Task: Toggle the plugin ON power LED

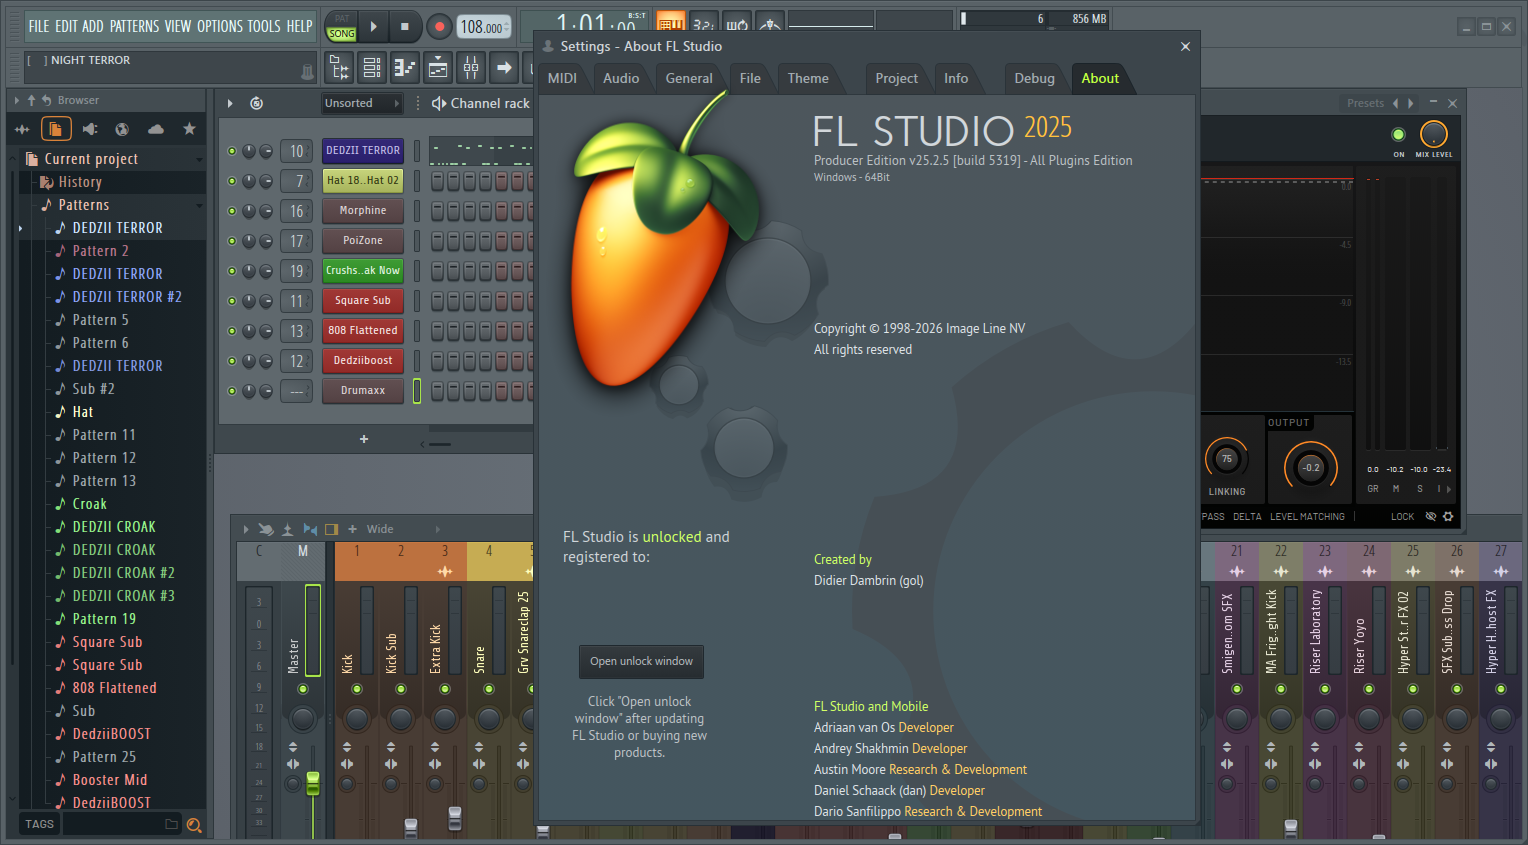Action: point(1398,135)
